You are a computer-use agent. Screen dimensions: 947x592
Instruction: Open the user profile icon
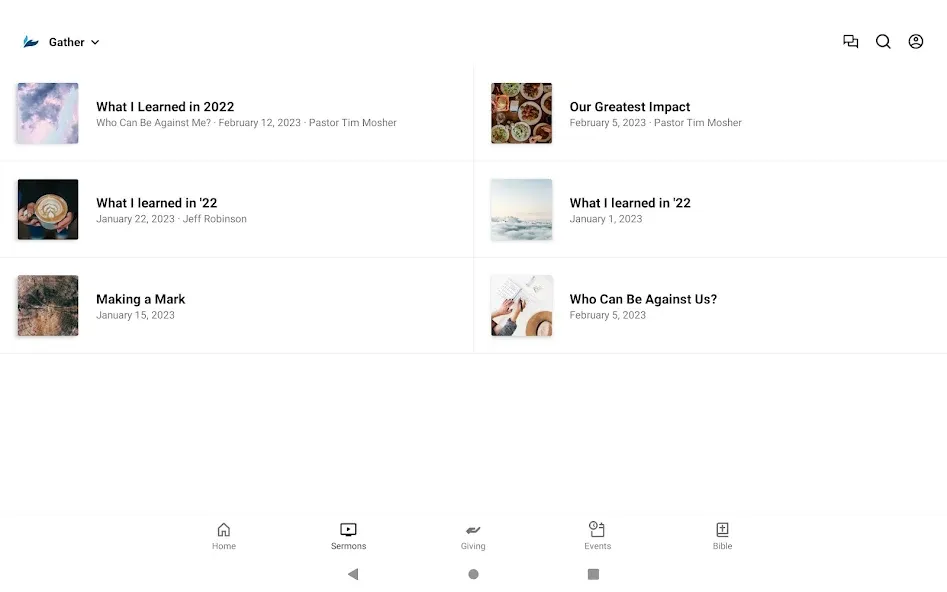click(916, 41)
